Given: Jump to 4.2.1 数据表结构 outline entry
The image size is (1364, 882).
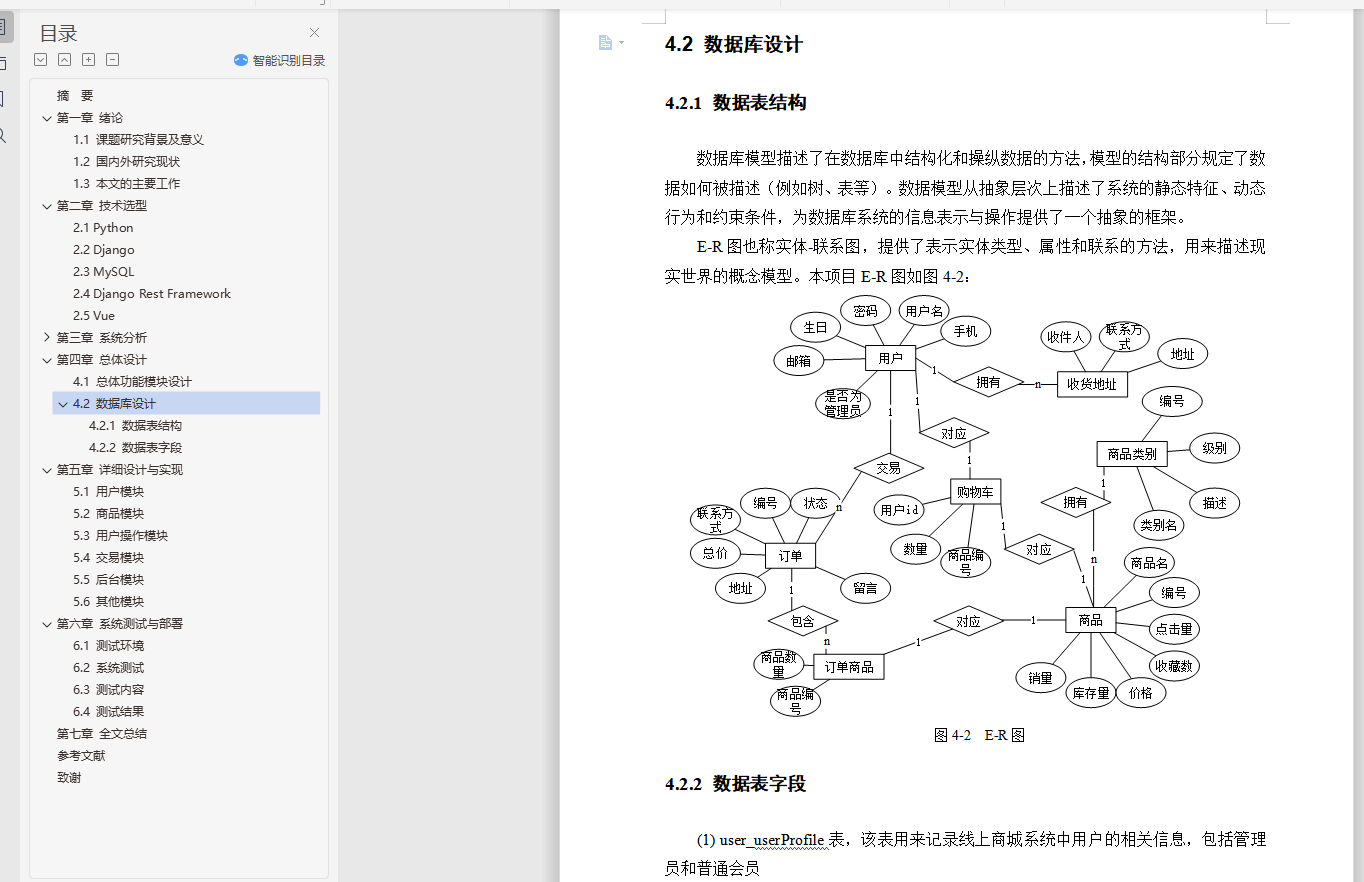Looking at the screenshot, I should (135, 426).
